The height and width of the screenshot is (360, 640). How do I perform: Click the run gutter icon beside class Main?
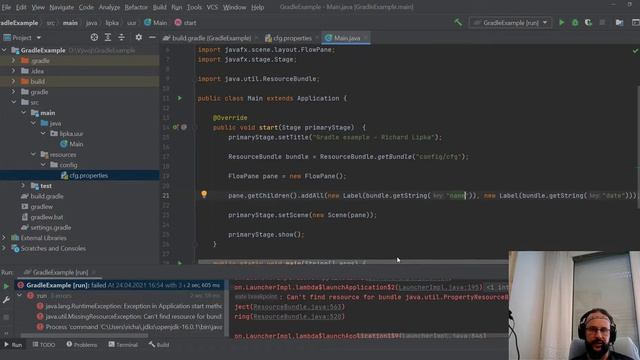point(180,98)
